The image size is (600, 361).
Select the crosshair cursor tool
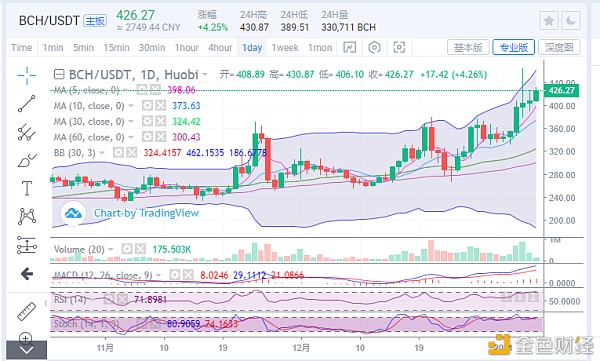coord(27,75)
